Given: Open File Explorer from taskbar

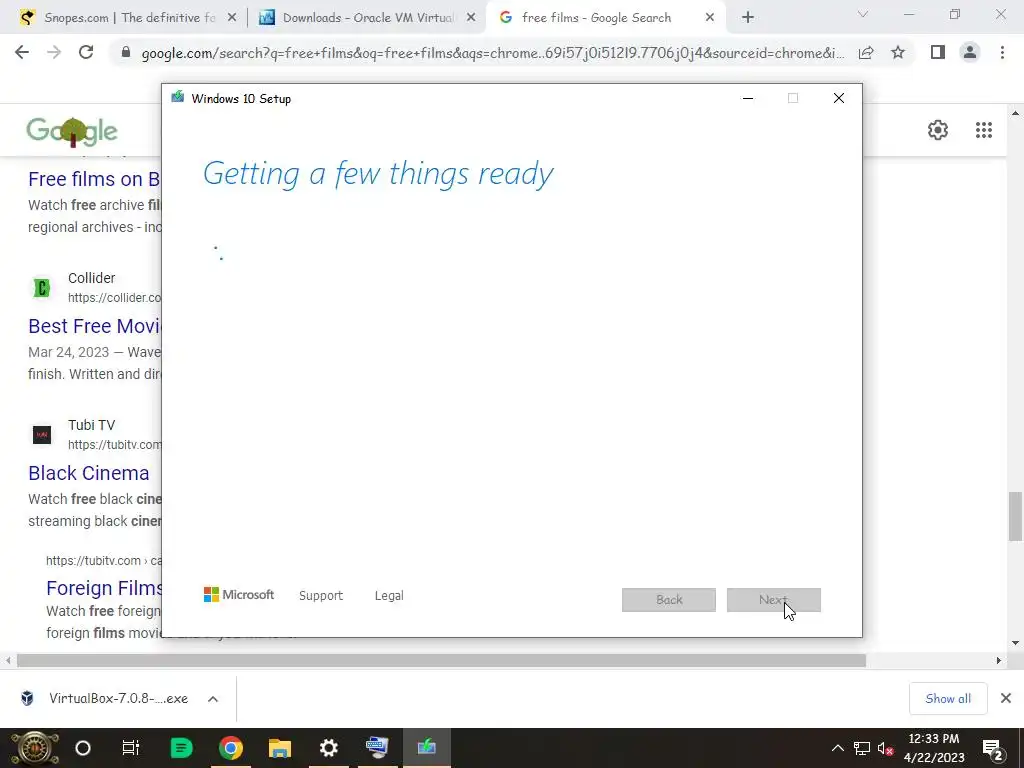Looking at the screenshot, I should (280, 748).
